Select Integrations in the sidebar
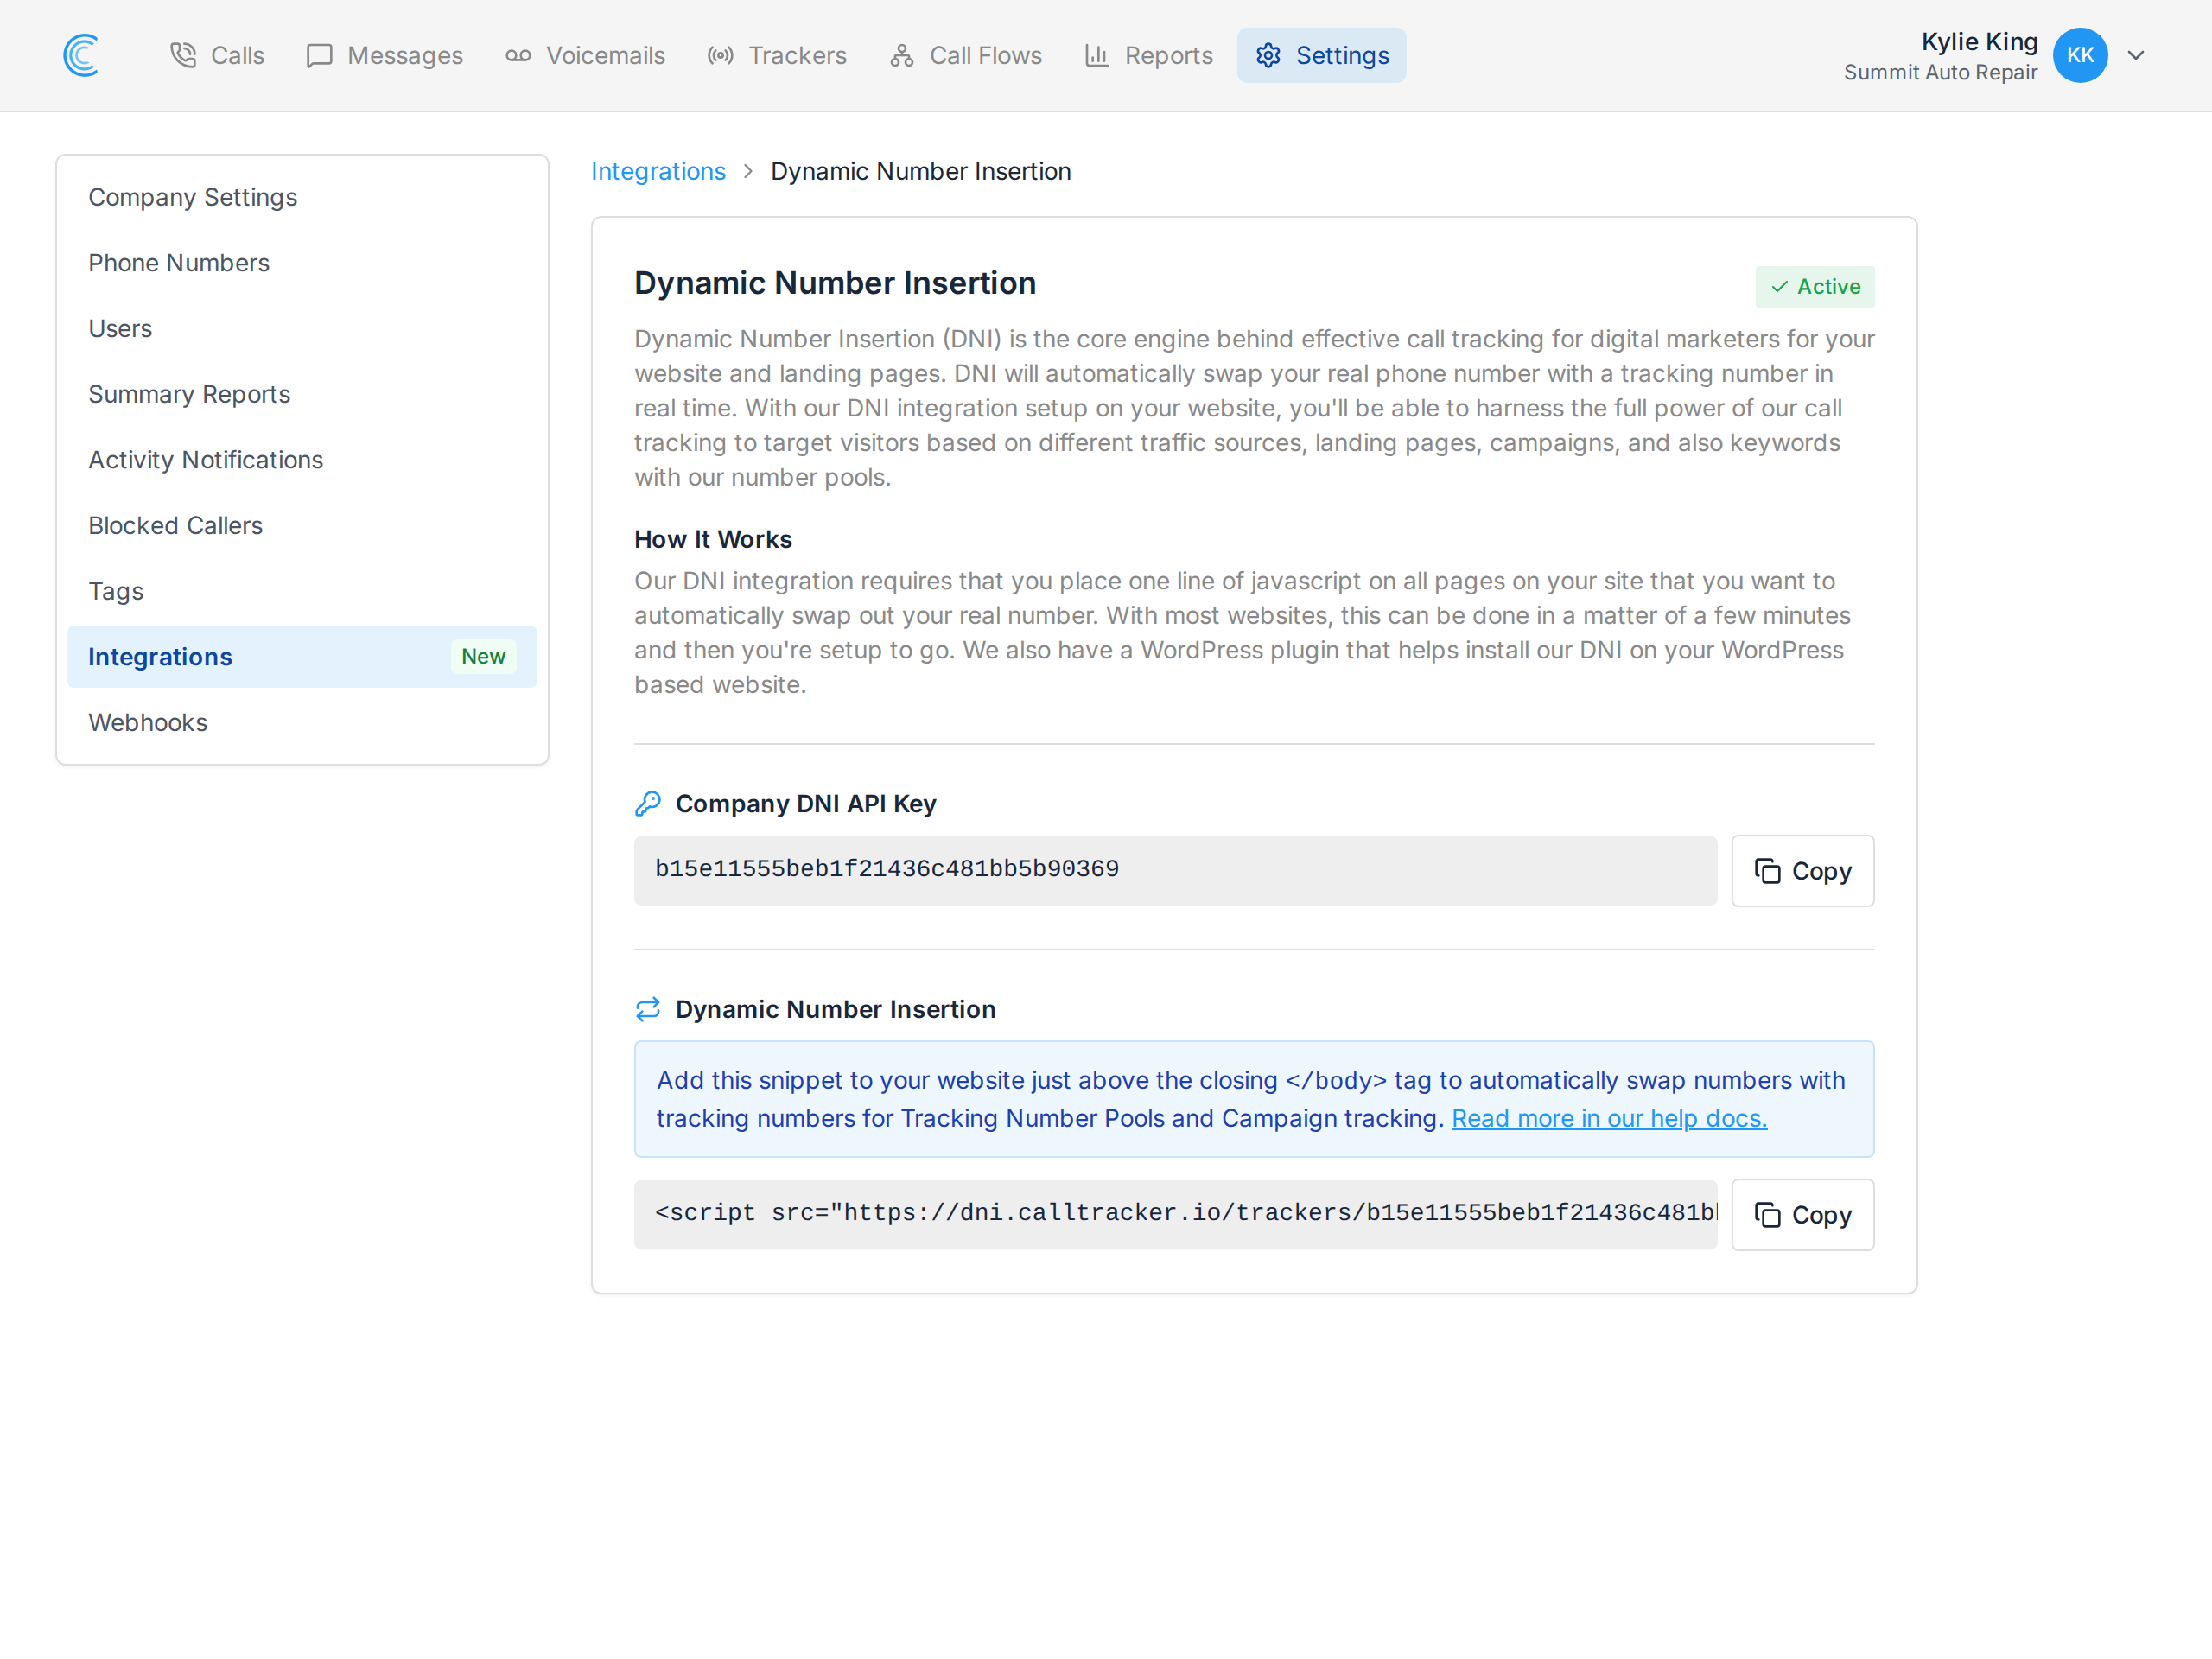Screen dimensions: 2212x1659 (x=302, y=657)
